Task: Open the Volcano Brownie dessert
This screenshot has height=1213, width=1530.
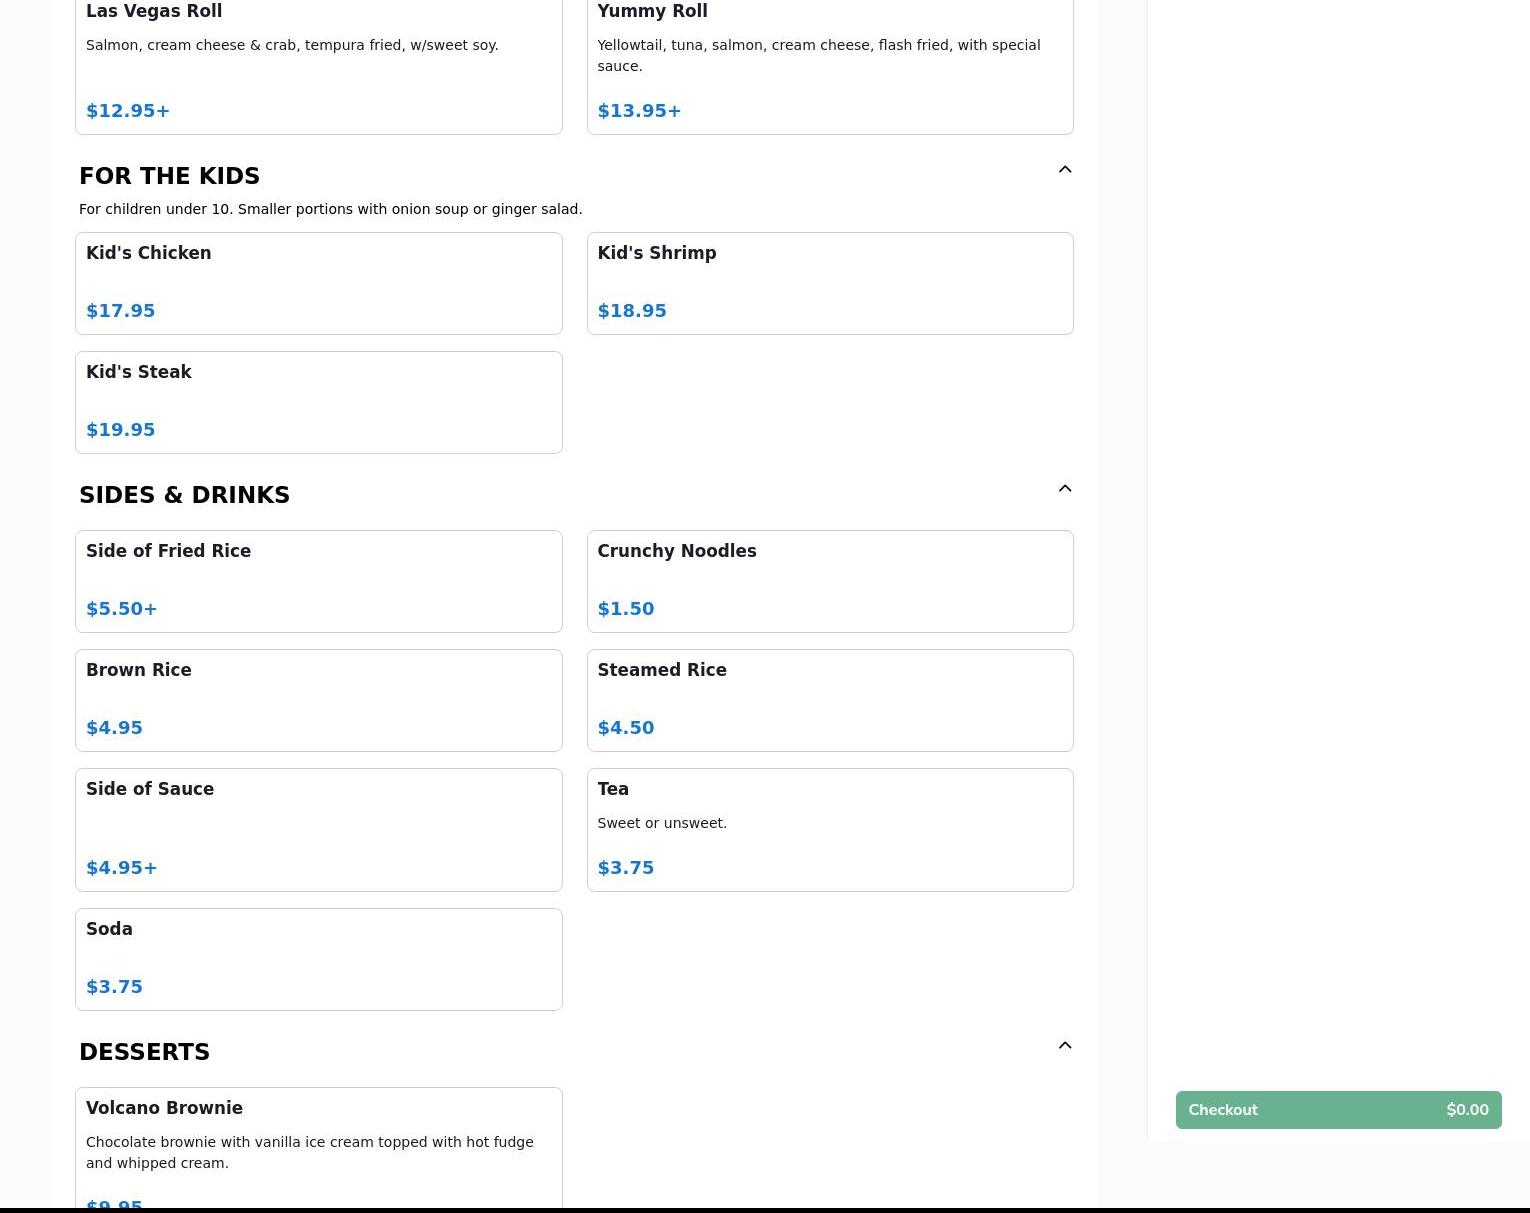Action: [x=319, y=1149]
